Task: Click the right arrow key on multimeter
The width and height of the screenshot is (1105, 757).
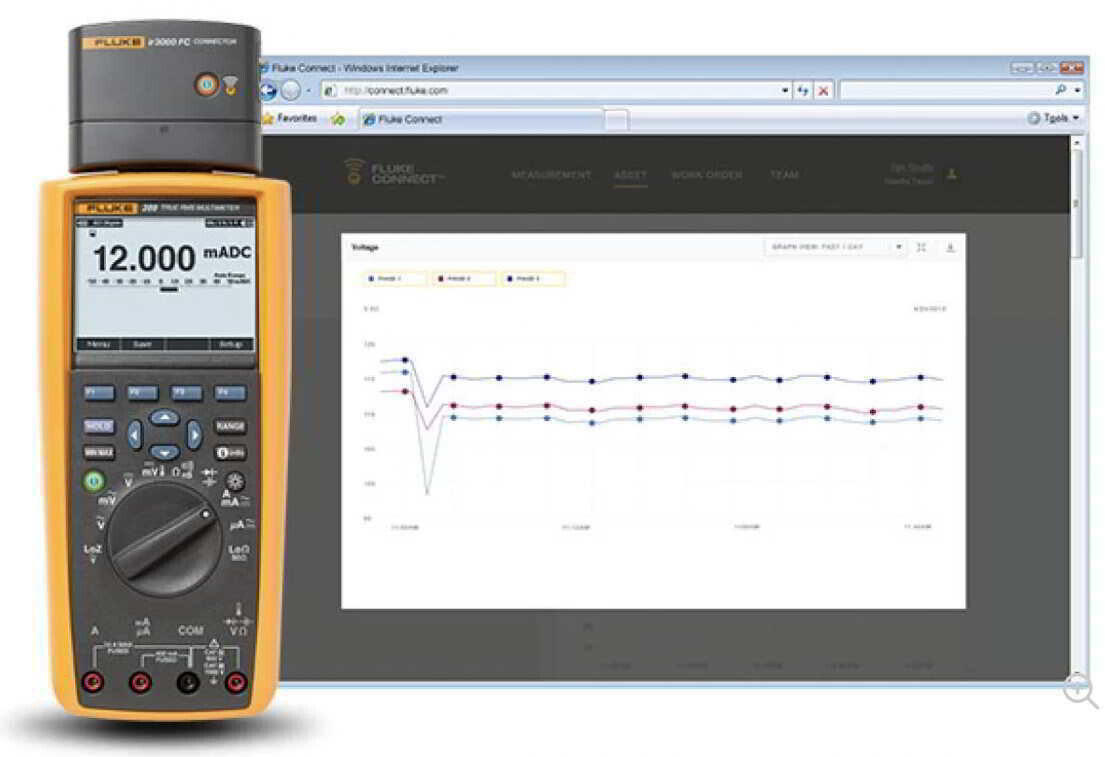Action: (x=194, y=435)
